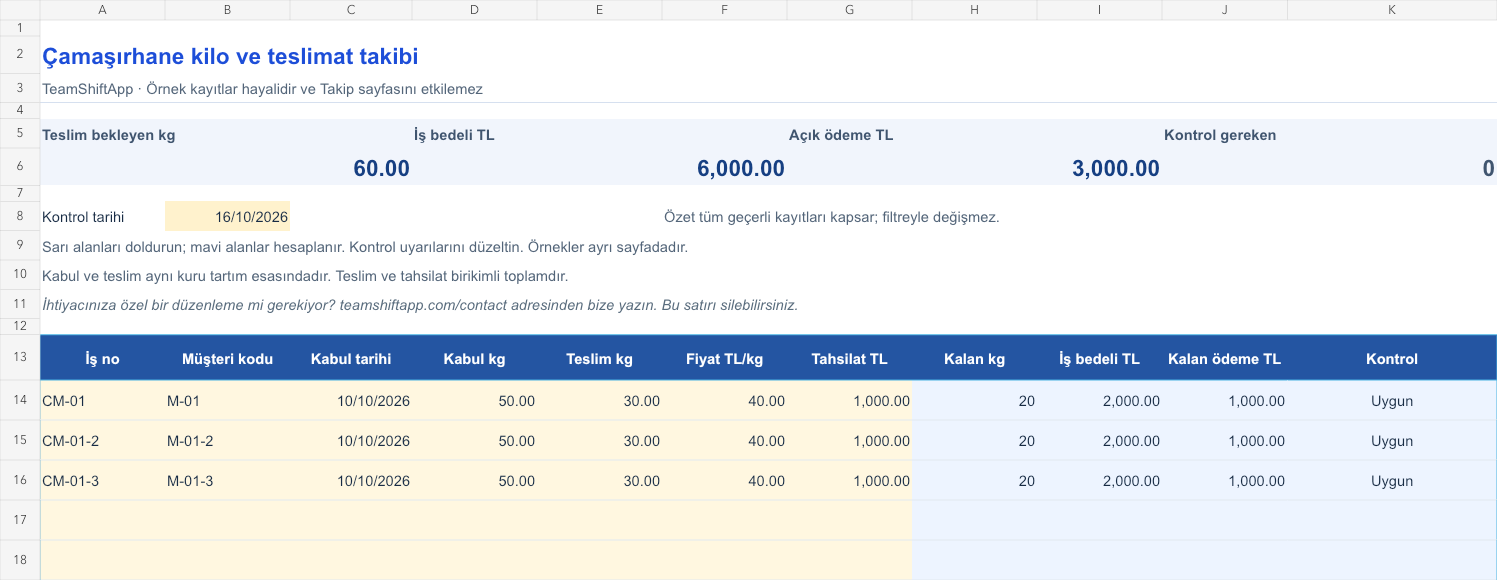Select Fiyat 40.00 in row CM-01-3

(724, 481)
